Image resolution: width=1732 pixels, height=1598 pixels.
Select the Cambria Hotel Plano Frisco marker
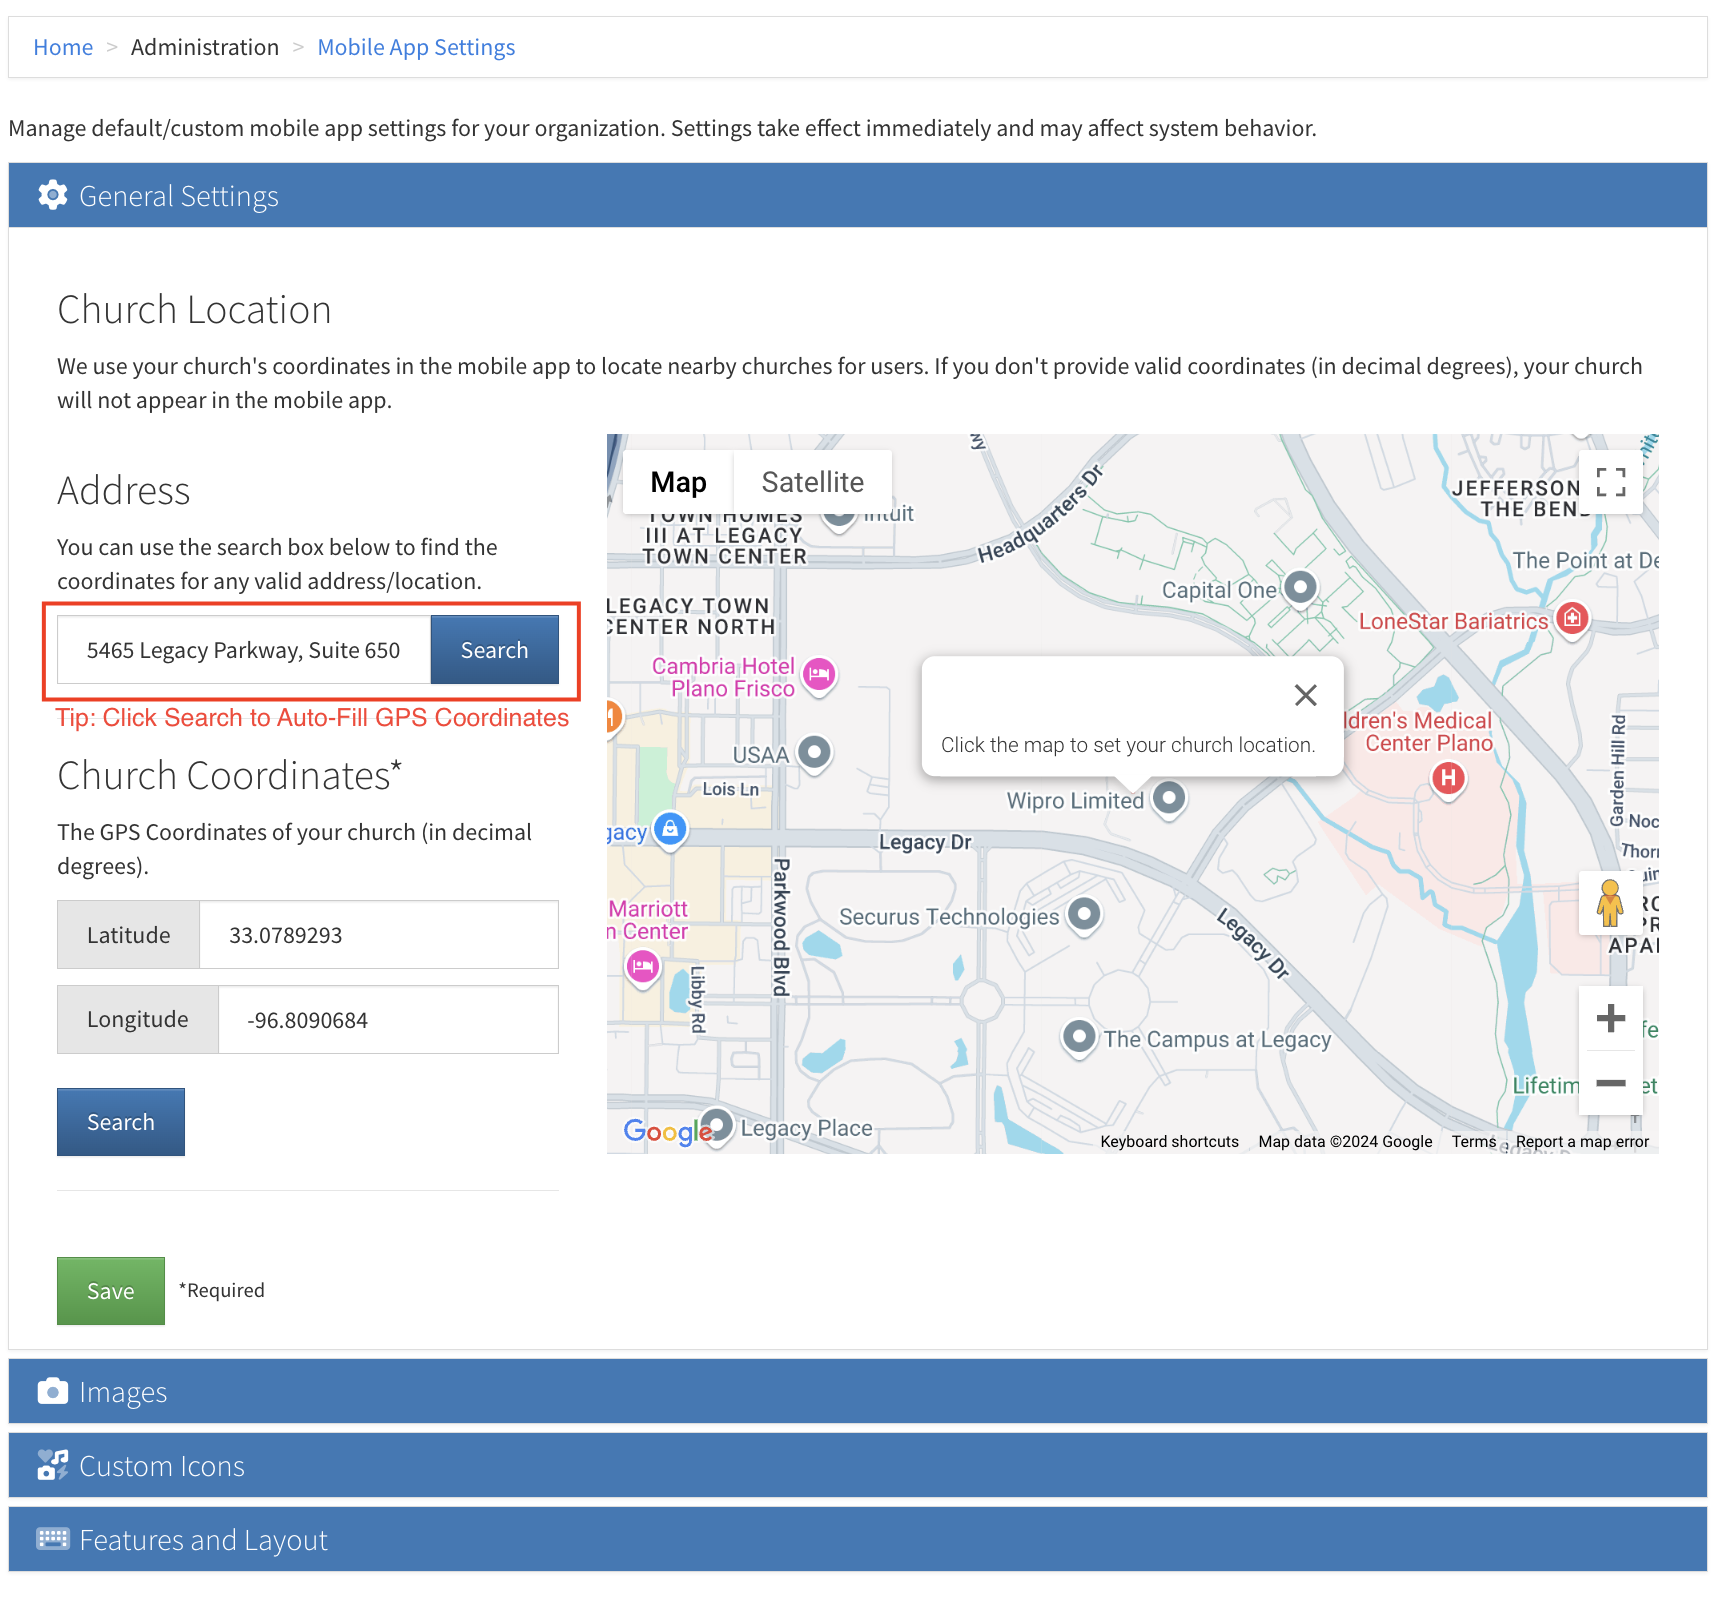(819, 675)
